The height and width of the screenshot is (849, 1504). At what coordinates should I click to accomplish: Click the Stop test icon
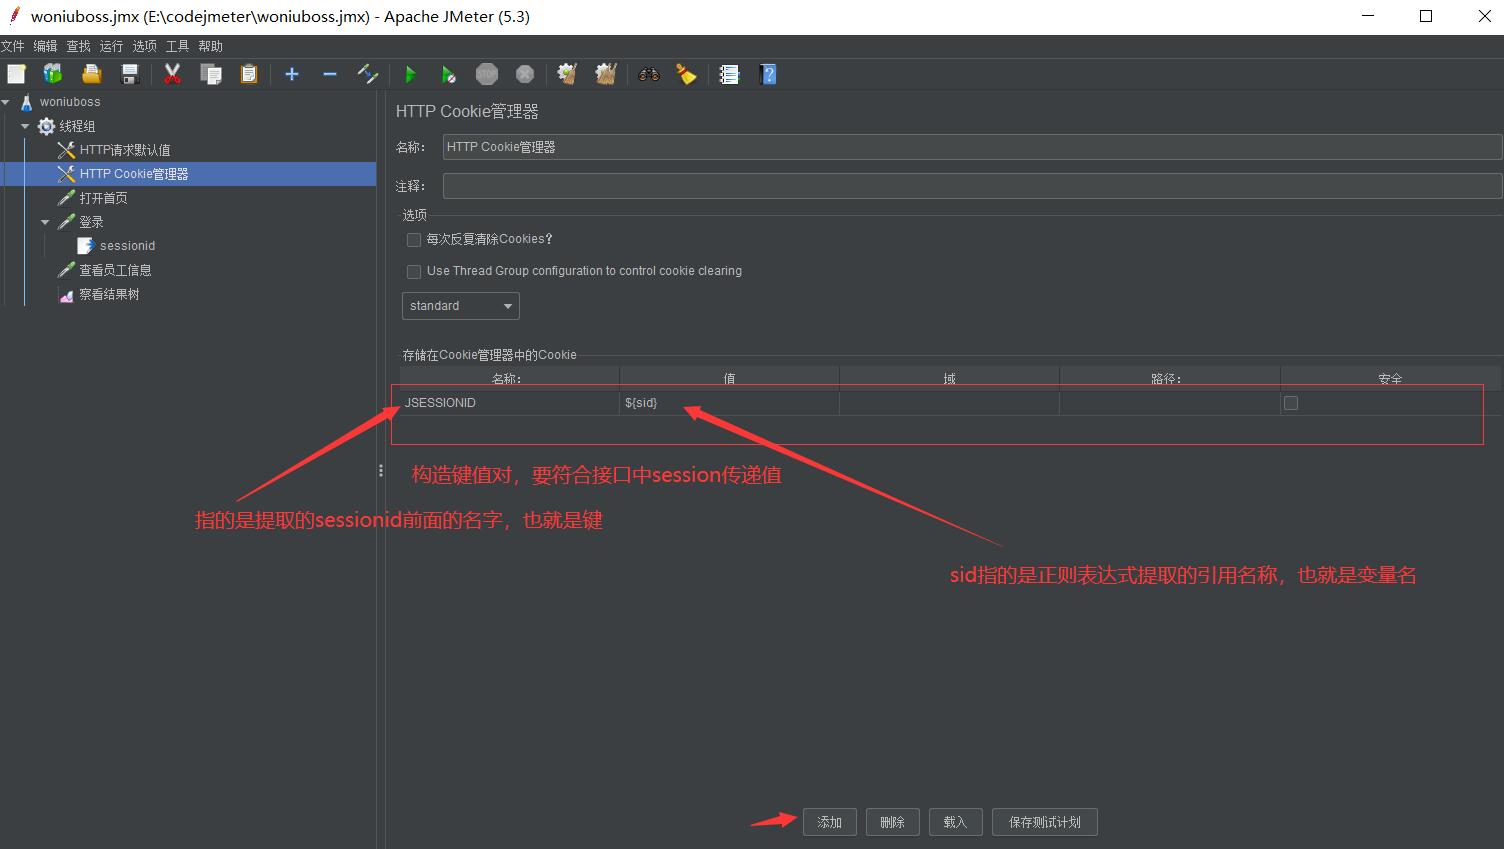click(x=487, y=74)
